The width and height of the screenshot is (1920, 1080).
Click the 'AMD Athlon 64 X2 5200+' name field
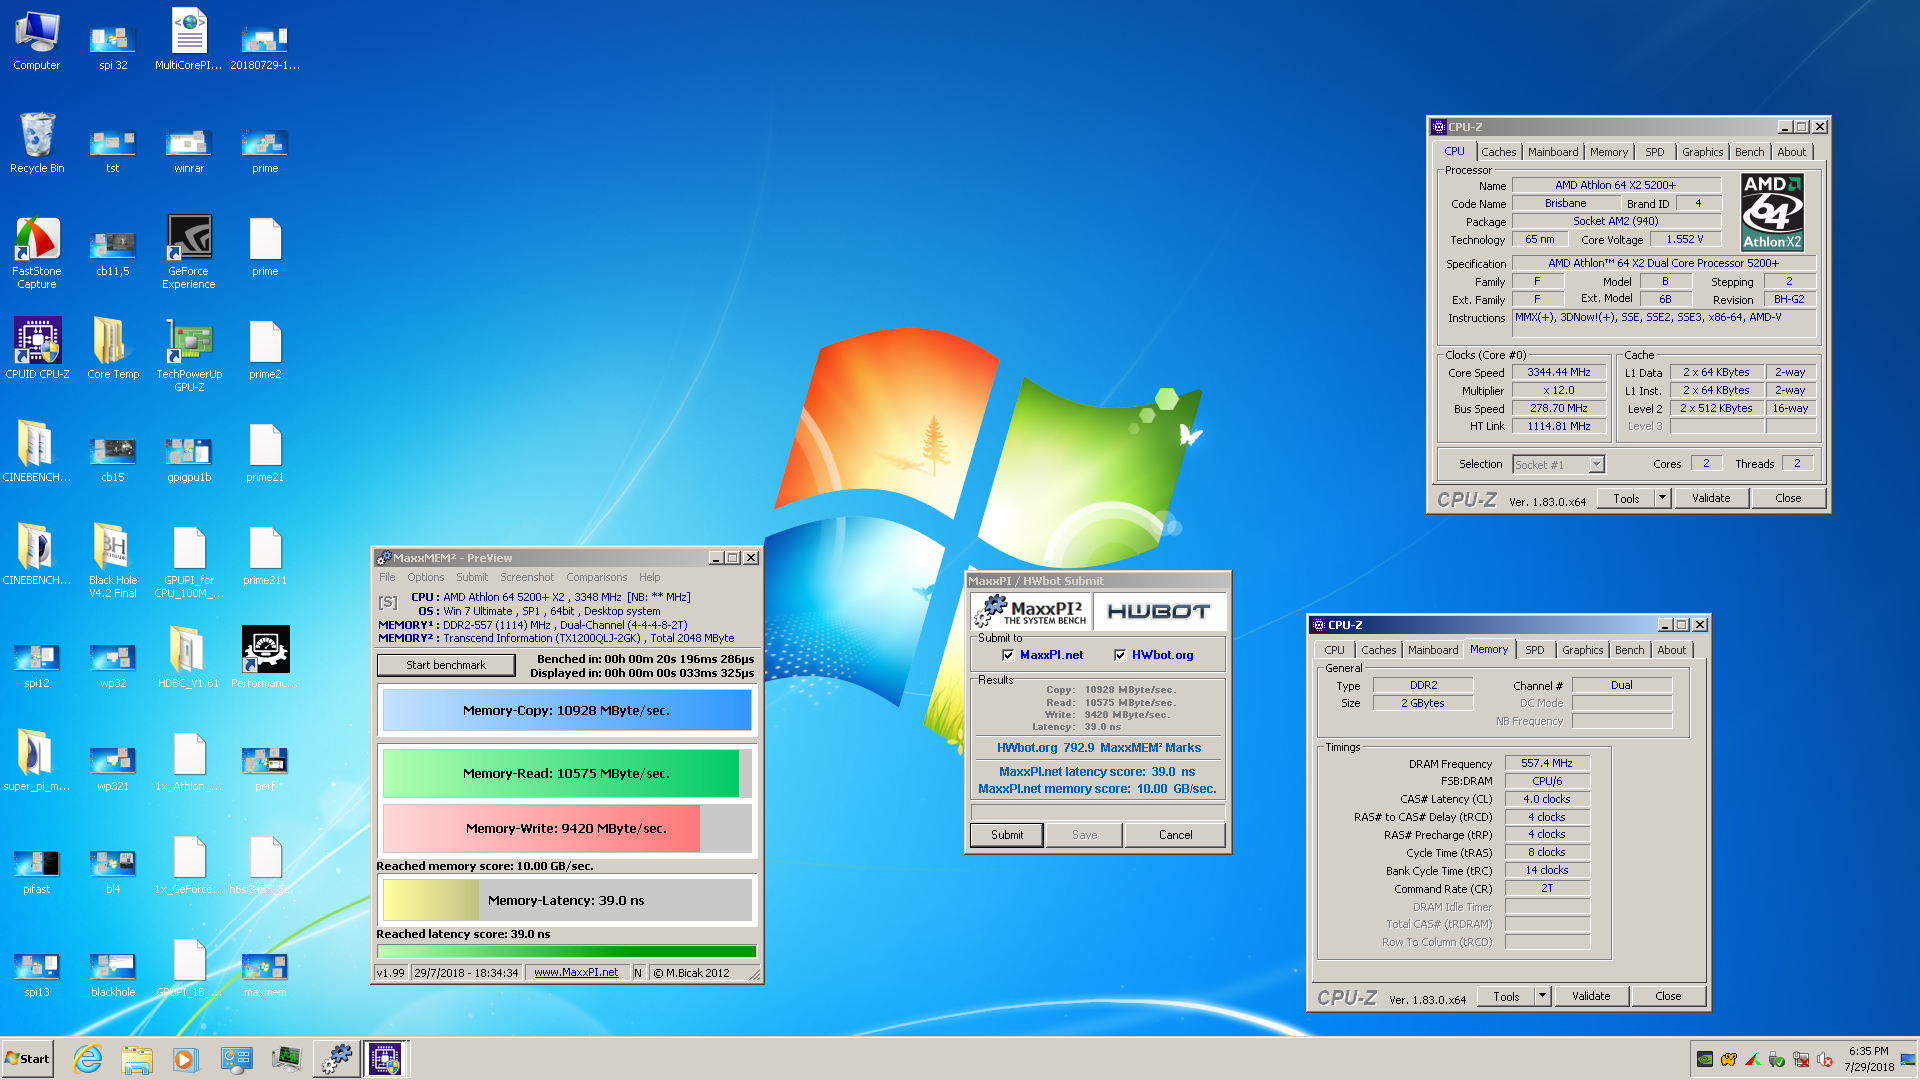click(x=1615, y=185)
